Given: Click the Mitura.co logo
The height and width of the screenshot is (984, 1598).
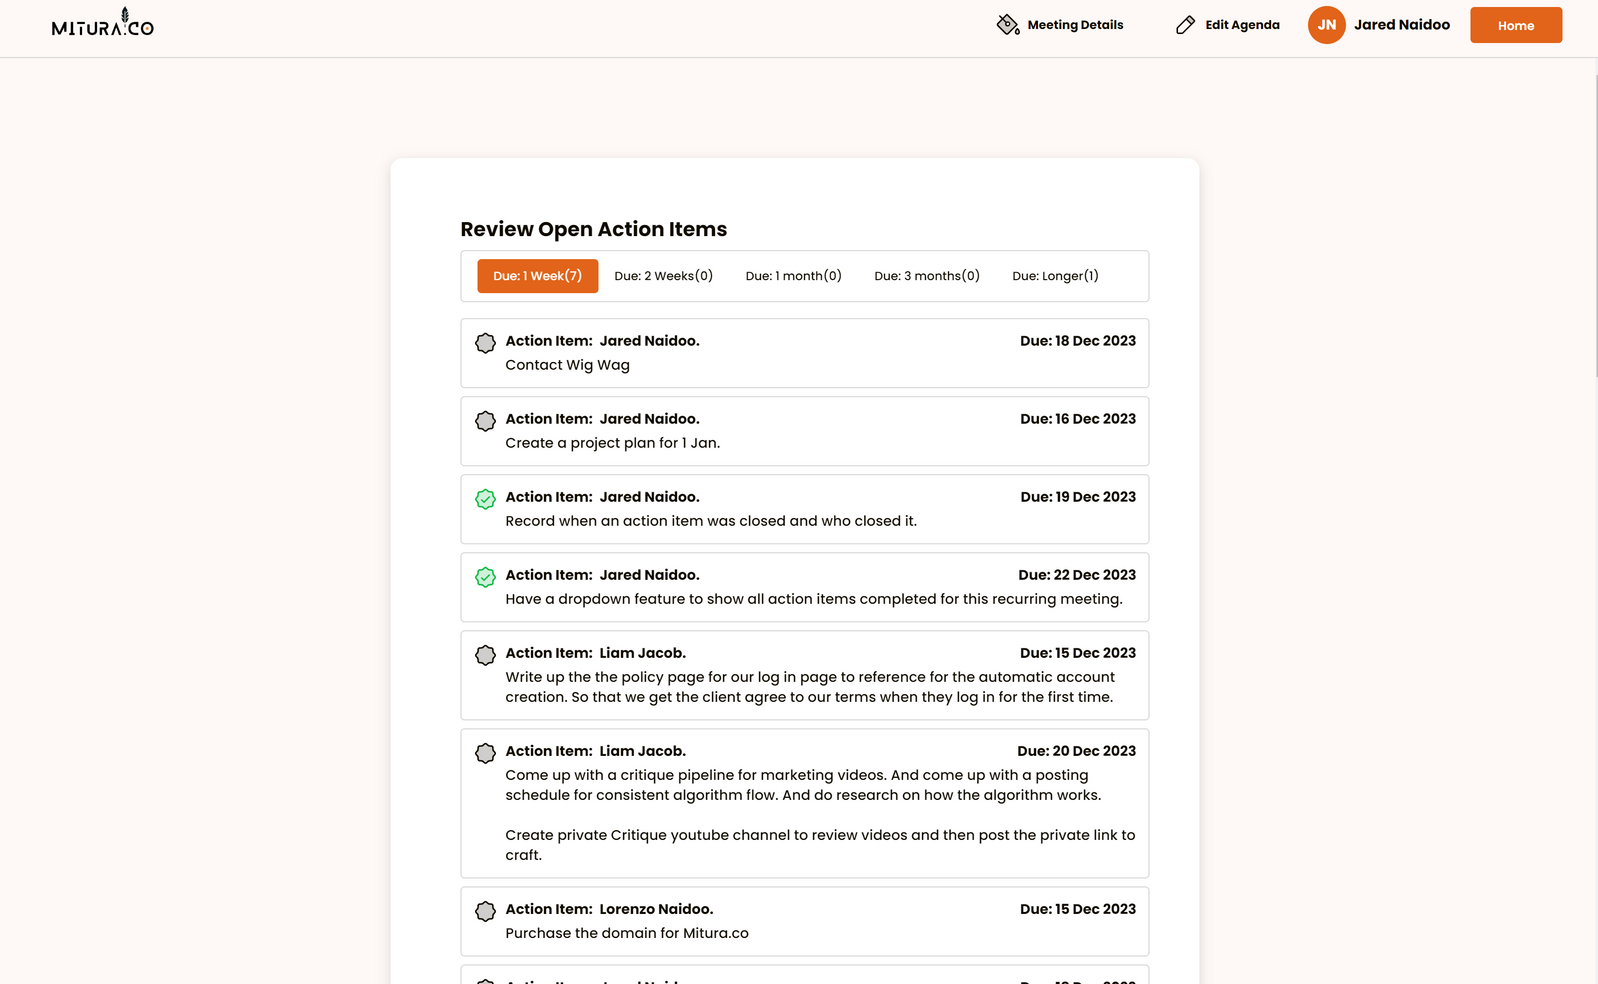Looking at the screenshot, I should tap(103, 24).
